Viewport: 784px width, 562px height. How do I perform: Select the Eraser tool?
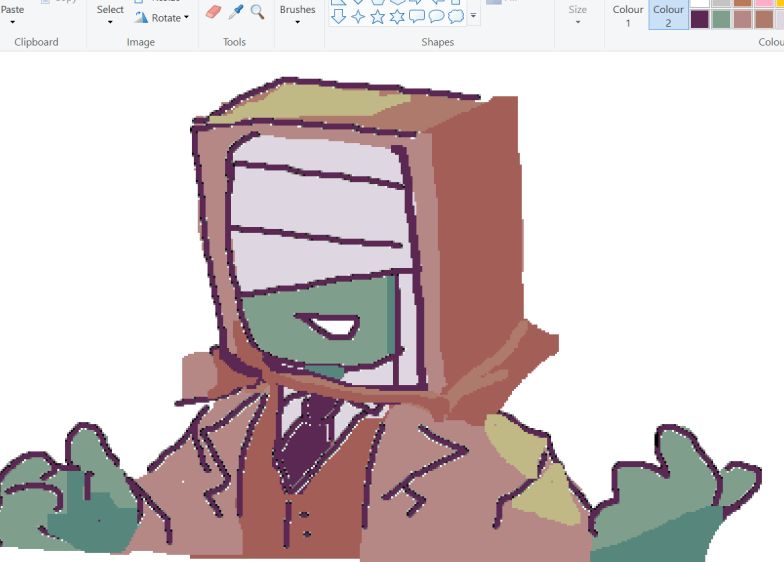214,12
